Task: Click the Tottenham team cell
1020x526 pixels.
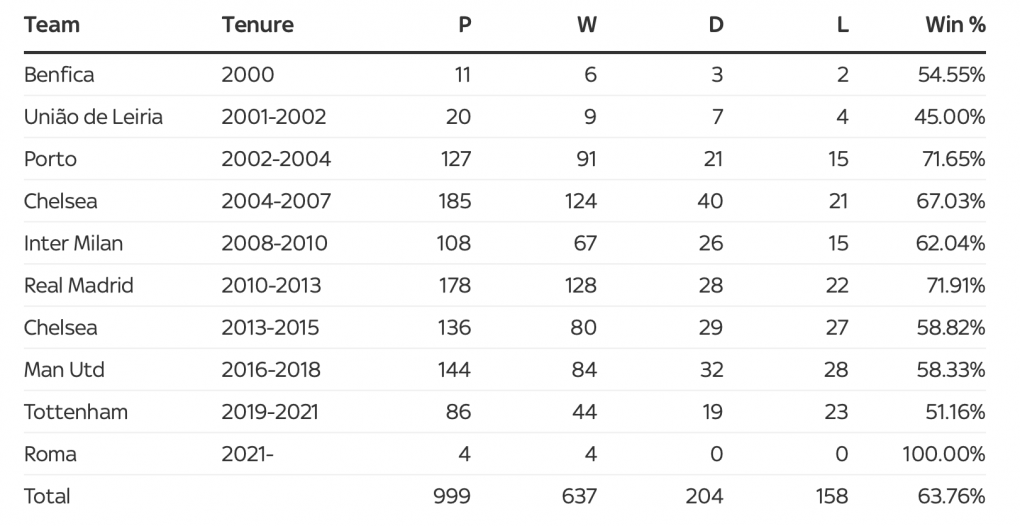Action: [76, 411]
